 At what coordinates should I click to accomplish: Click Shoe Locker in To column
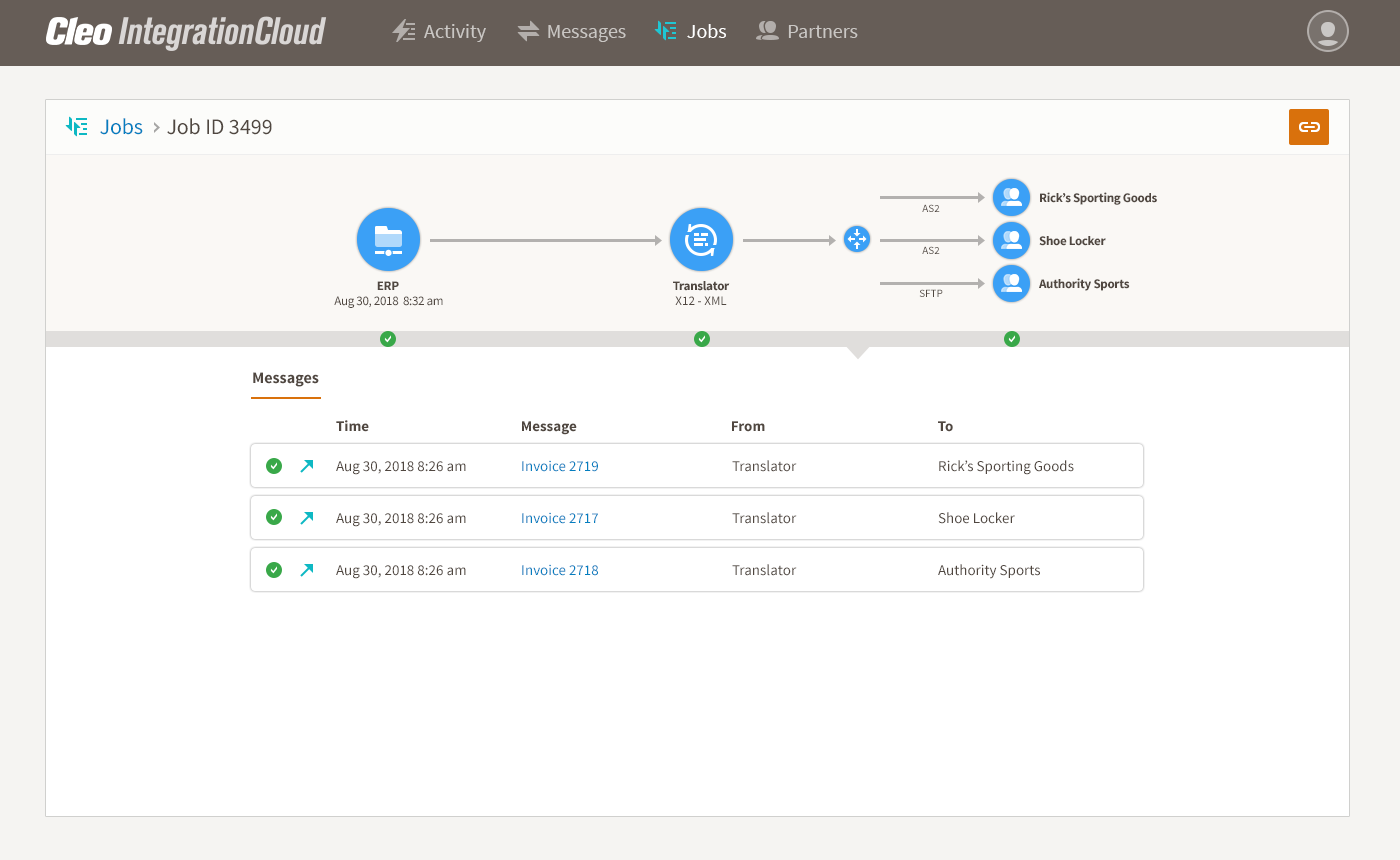[976, 518]
